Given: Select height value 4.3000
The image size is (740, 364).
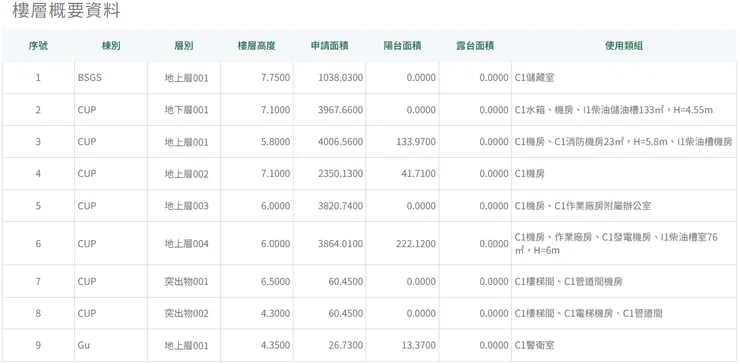Looking at the screenshot, I should pyautogui.click(x=276, y=313).
